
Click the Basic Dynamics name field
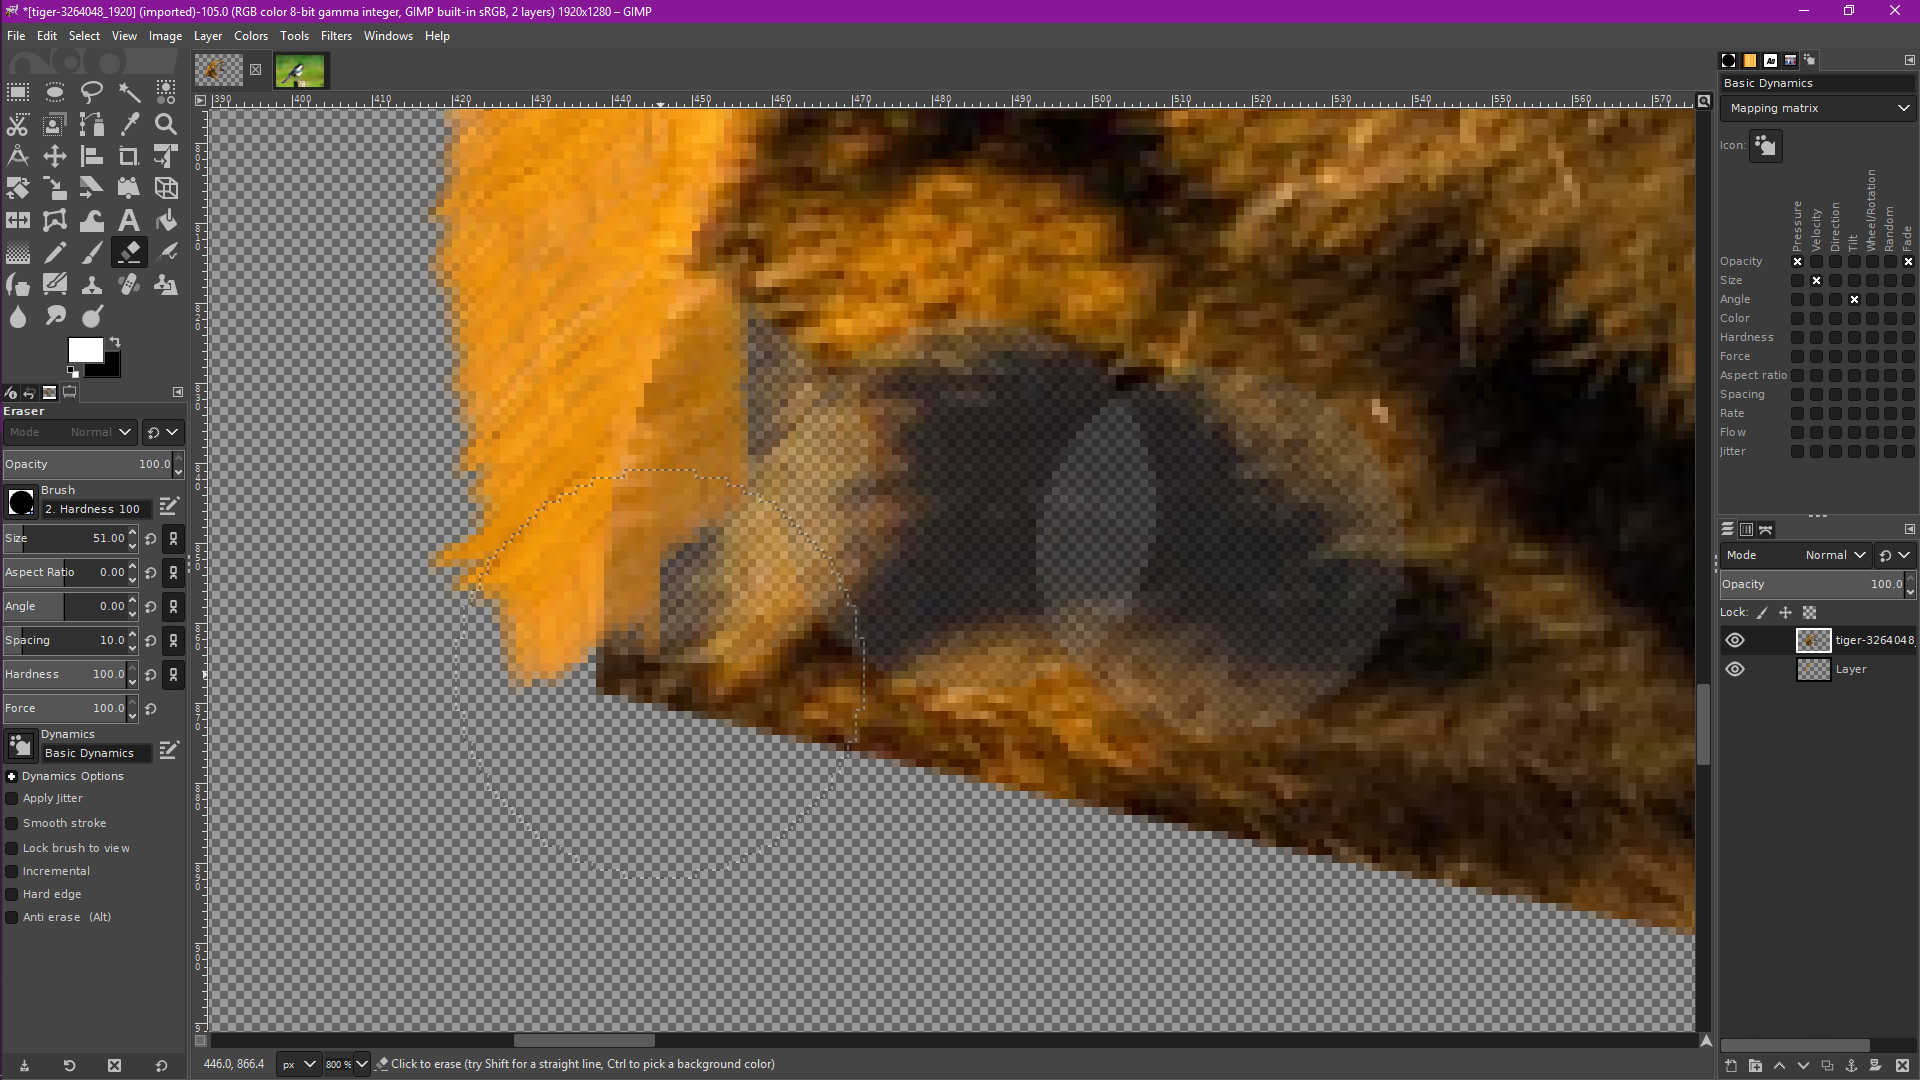[x=95, y=753]
